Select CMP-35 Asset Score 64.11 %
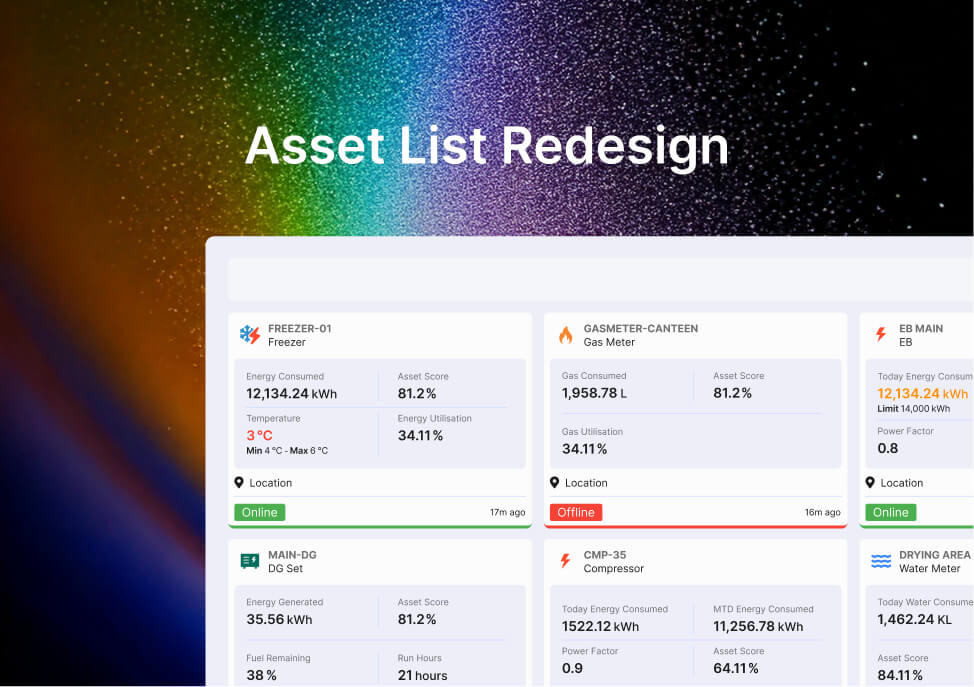The height and width of the screenshot is (687, 974). pos(735,668)
